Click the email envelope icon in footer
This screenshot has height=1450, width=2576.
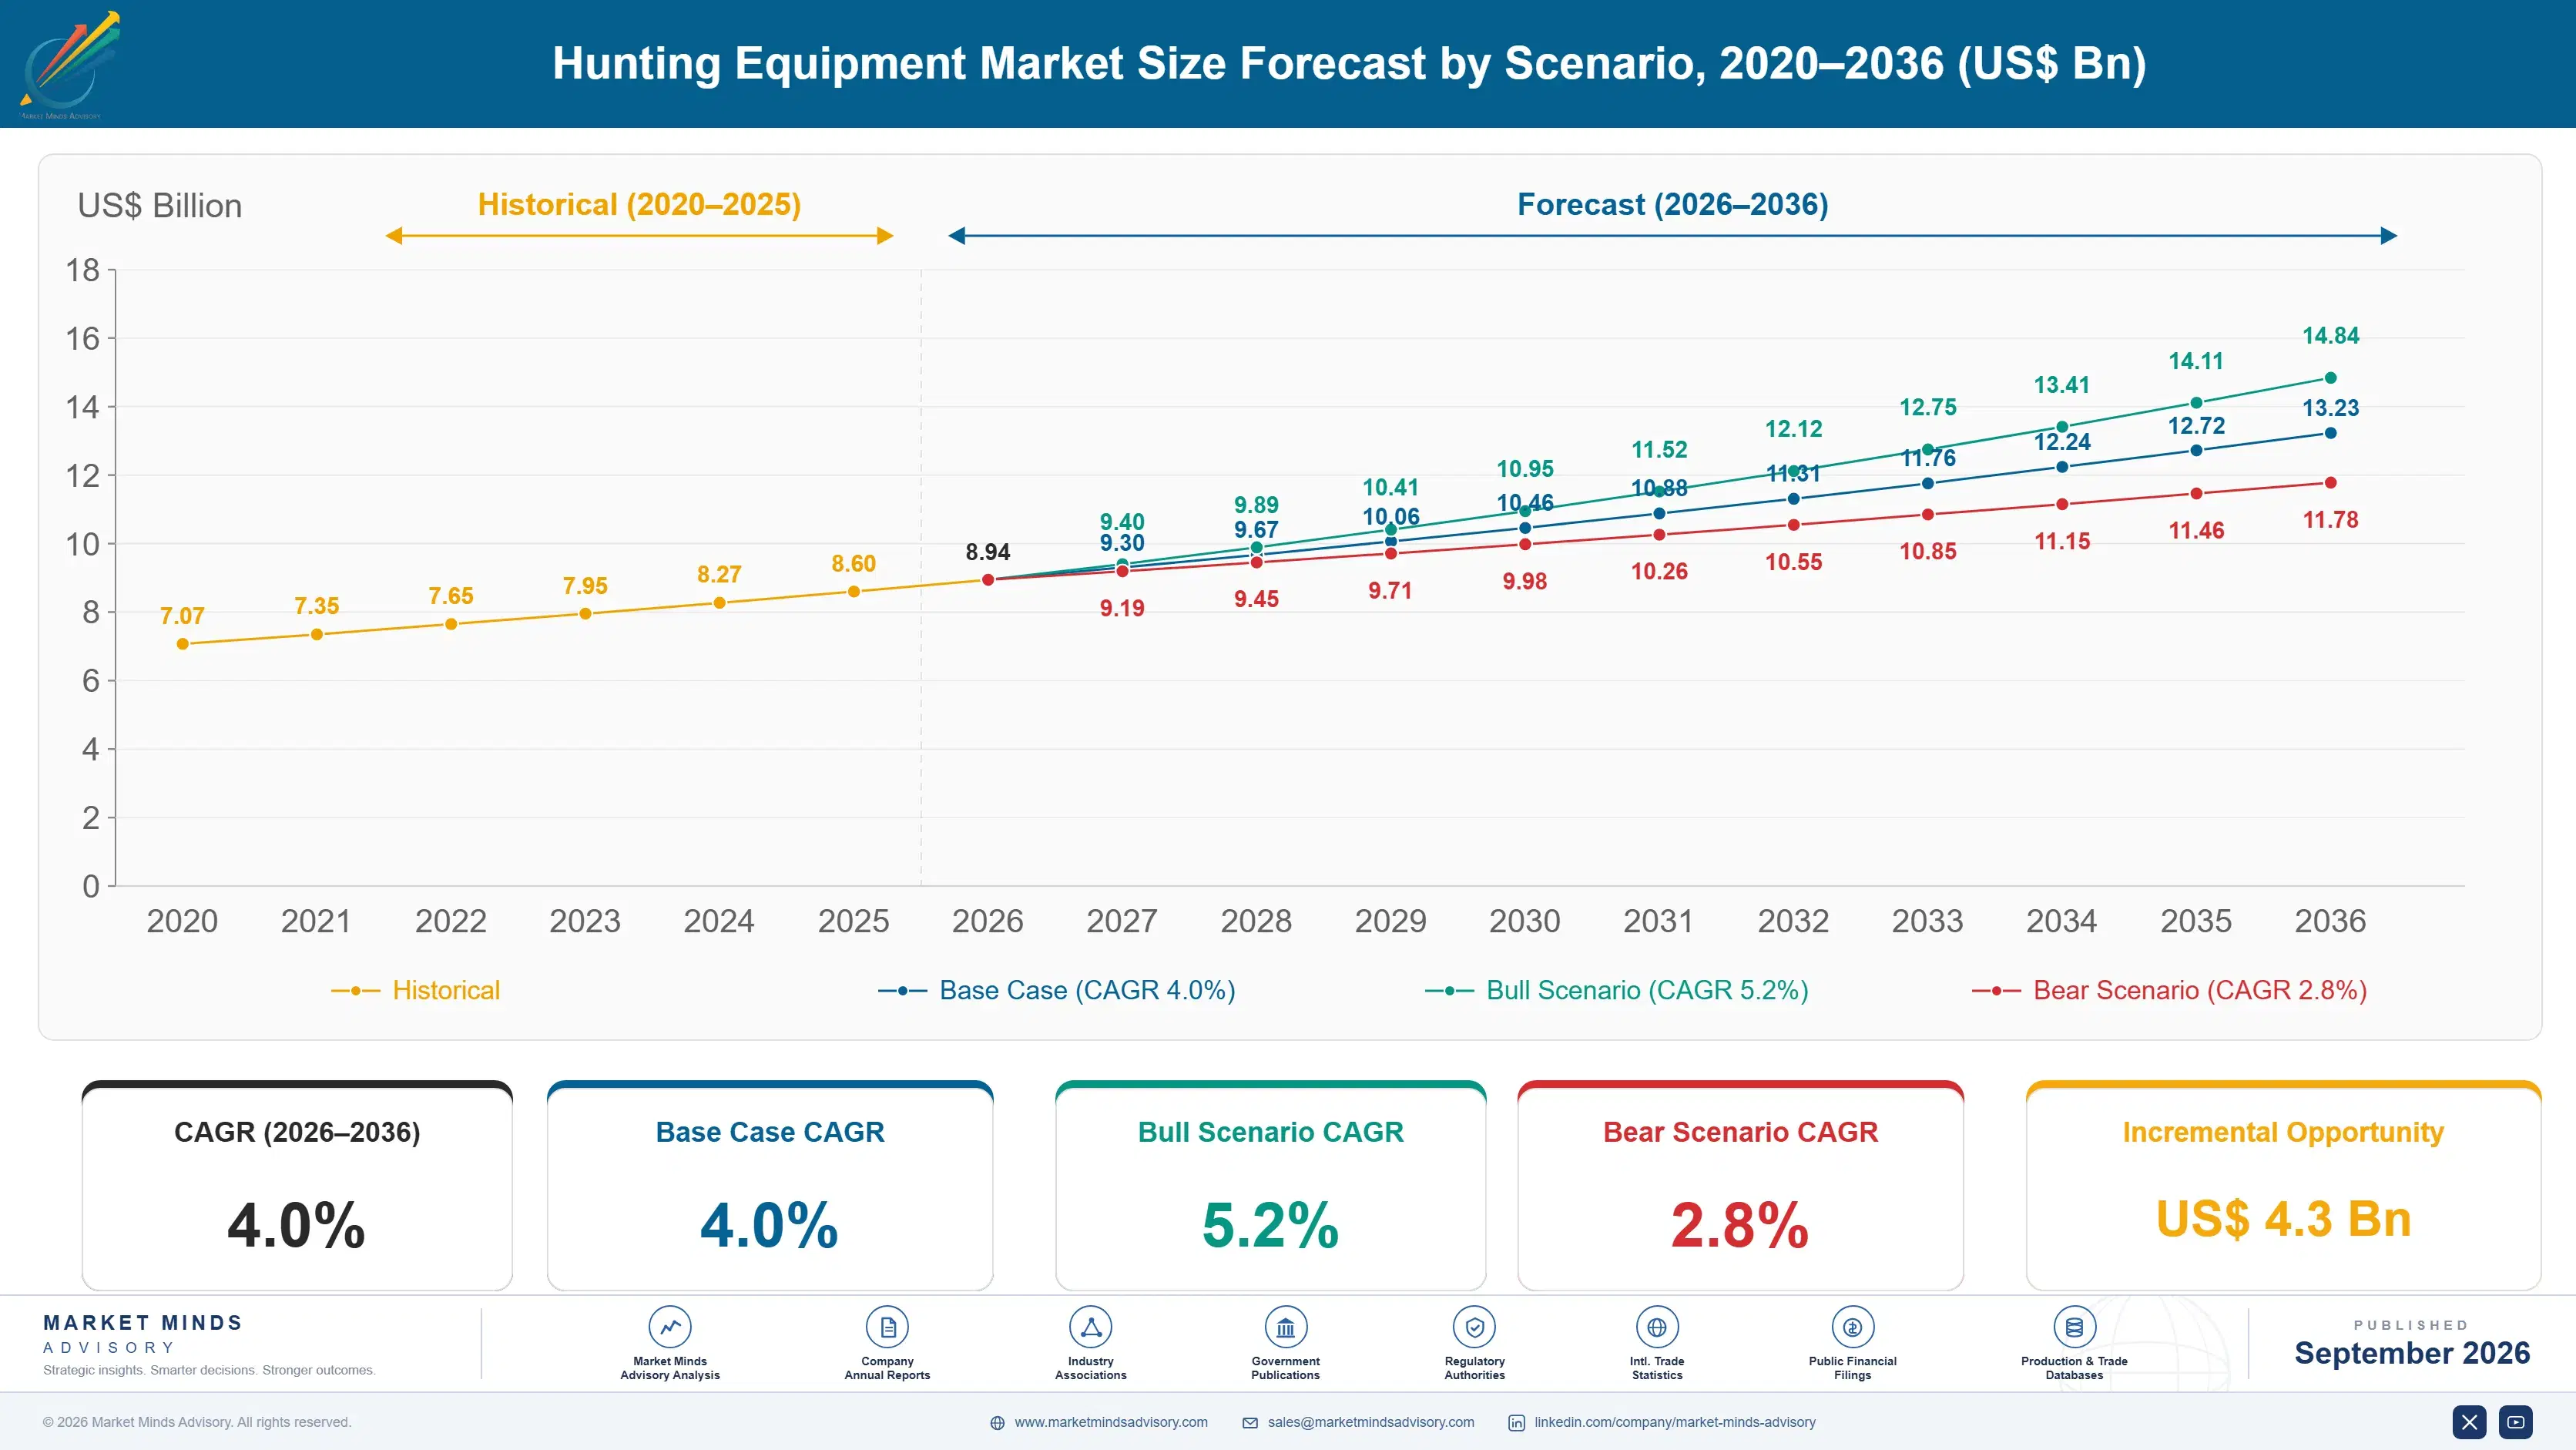point(1250,1423)
